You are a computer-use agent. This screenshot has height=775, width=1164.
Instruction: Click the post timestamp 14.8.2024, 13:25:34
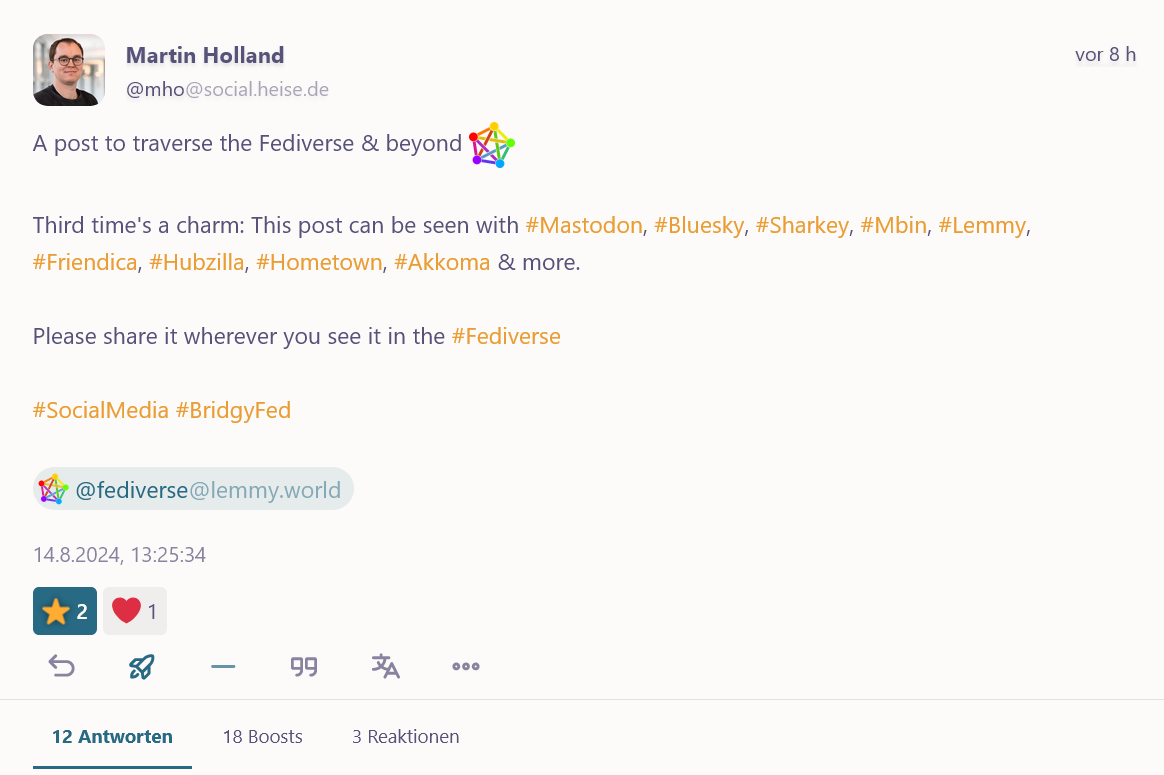pos(119,555)
